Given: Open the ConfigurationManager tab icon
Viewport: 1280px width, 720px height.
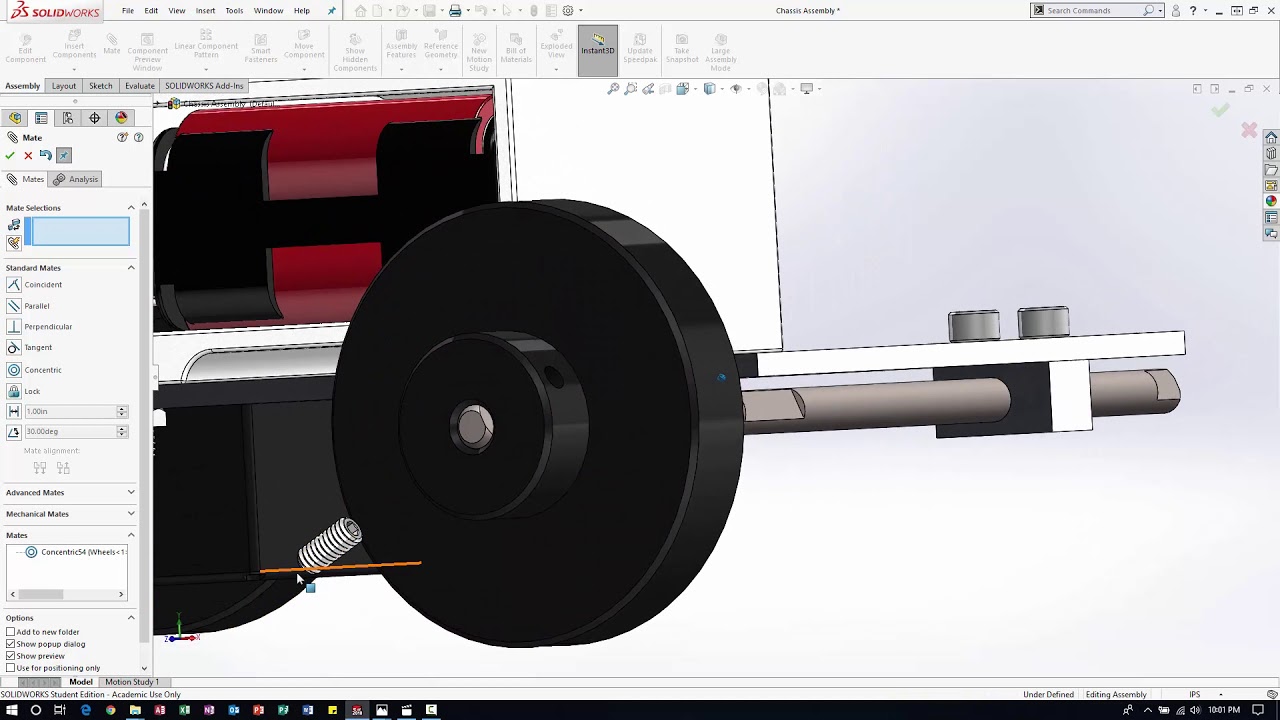Looking at the screenshot, I should coord(68,118).
